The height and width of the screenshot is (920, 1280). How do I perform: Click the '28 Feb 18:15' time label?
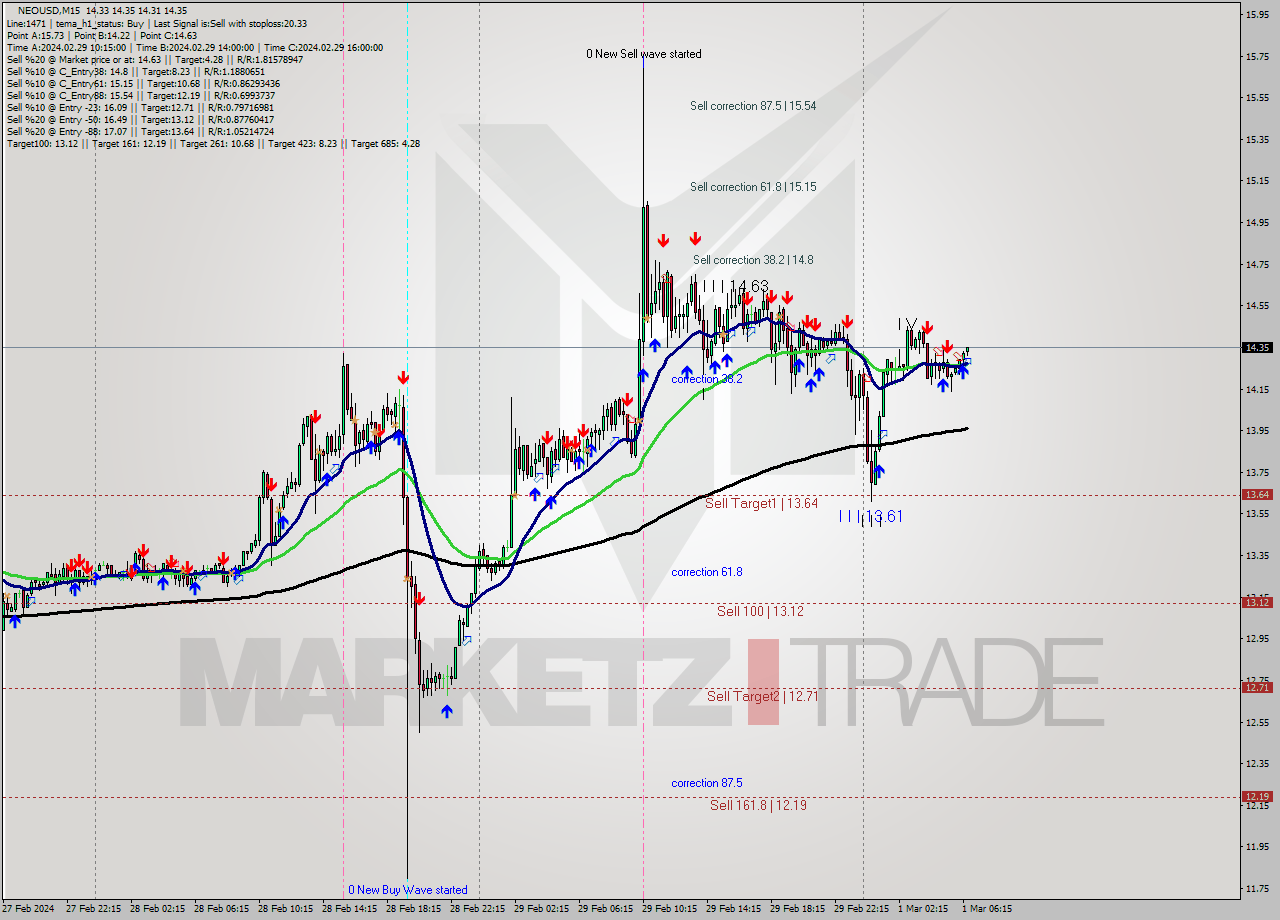(414, 909)
